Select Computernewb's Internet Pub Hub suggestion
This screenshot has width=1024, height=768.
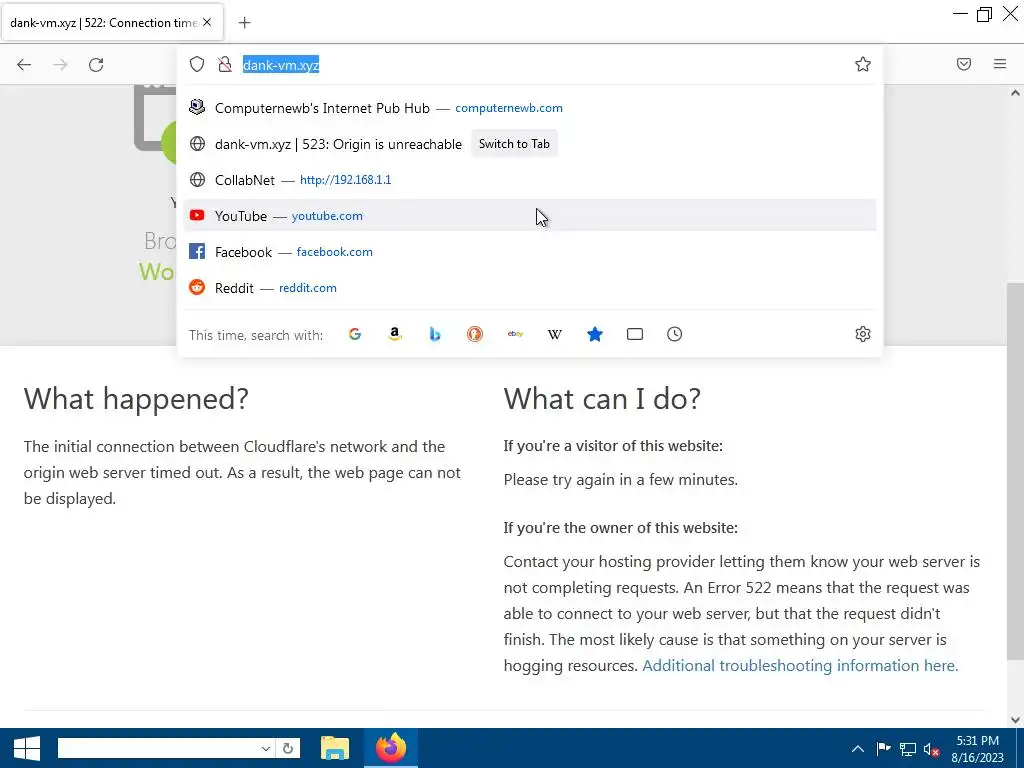pyautogui.click(x=530, y=108)
